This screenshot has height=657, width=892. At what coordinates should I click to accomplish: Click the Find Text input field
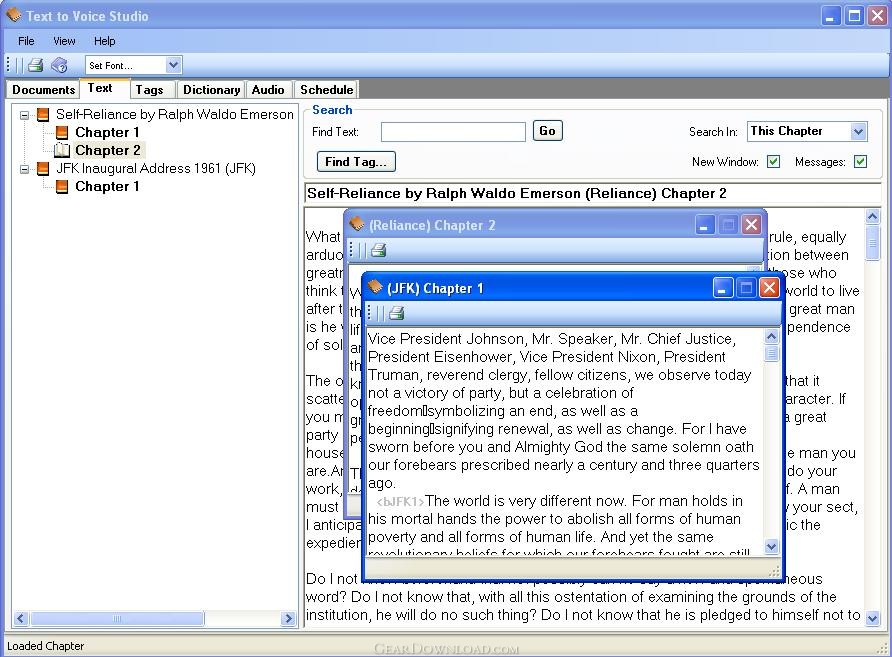[x=453, y=131]
